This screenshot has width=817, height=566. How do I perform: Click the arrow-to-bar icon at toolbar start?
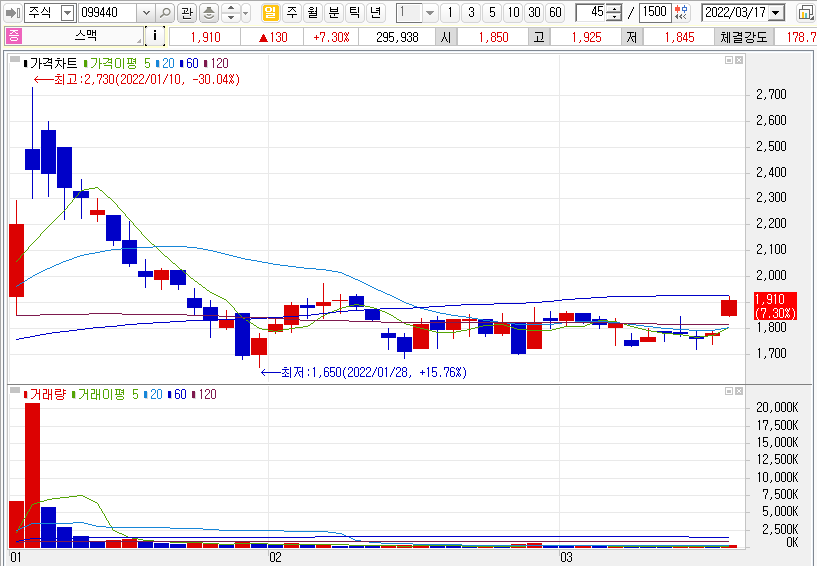(13, 13)
